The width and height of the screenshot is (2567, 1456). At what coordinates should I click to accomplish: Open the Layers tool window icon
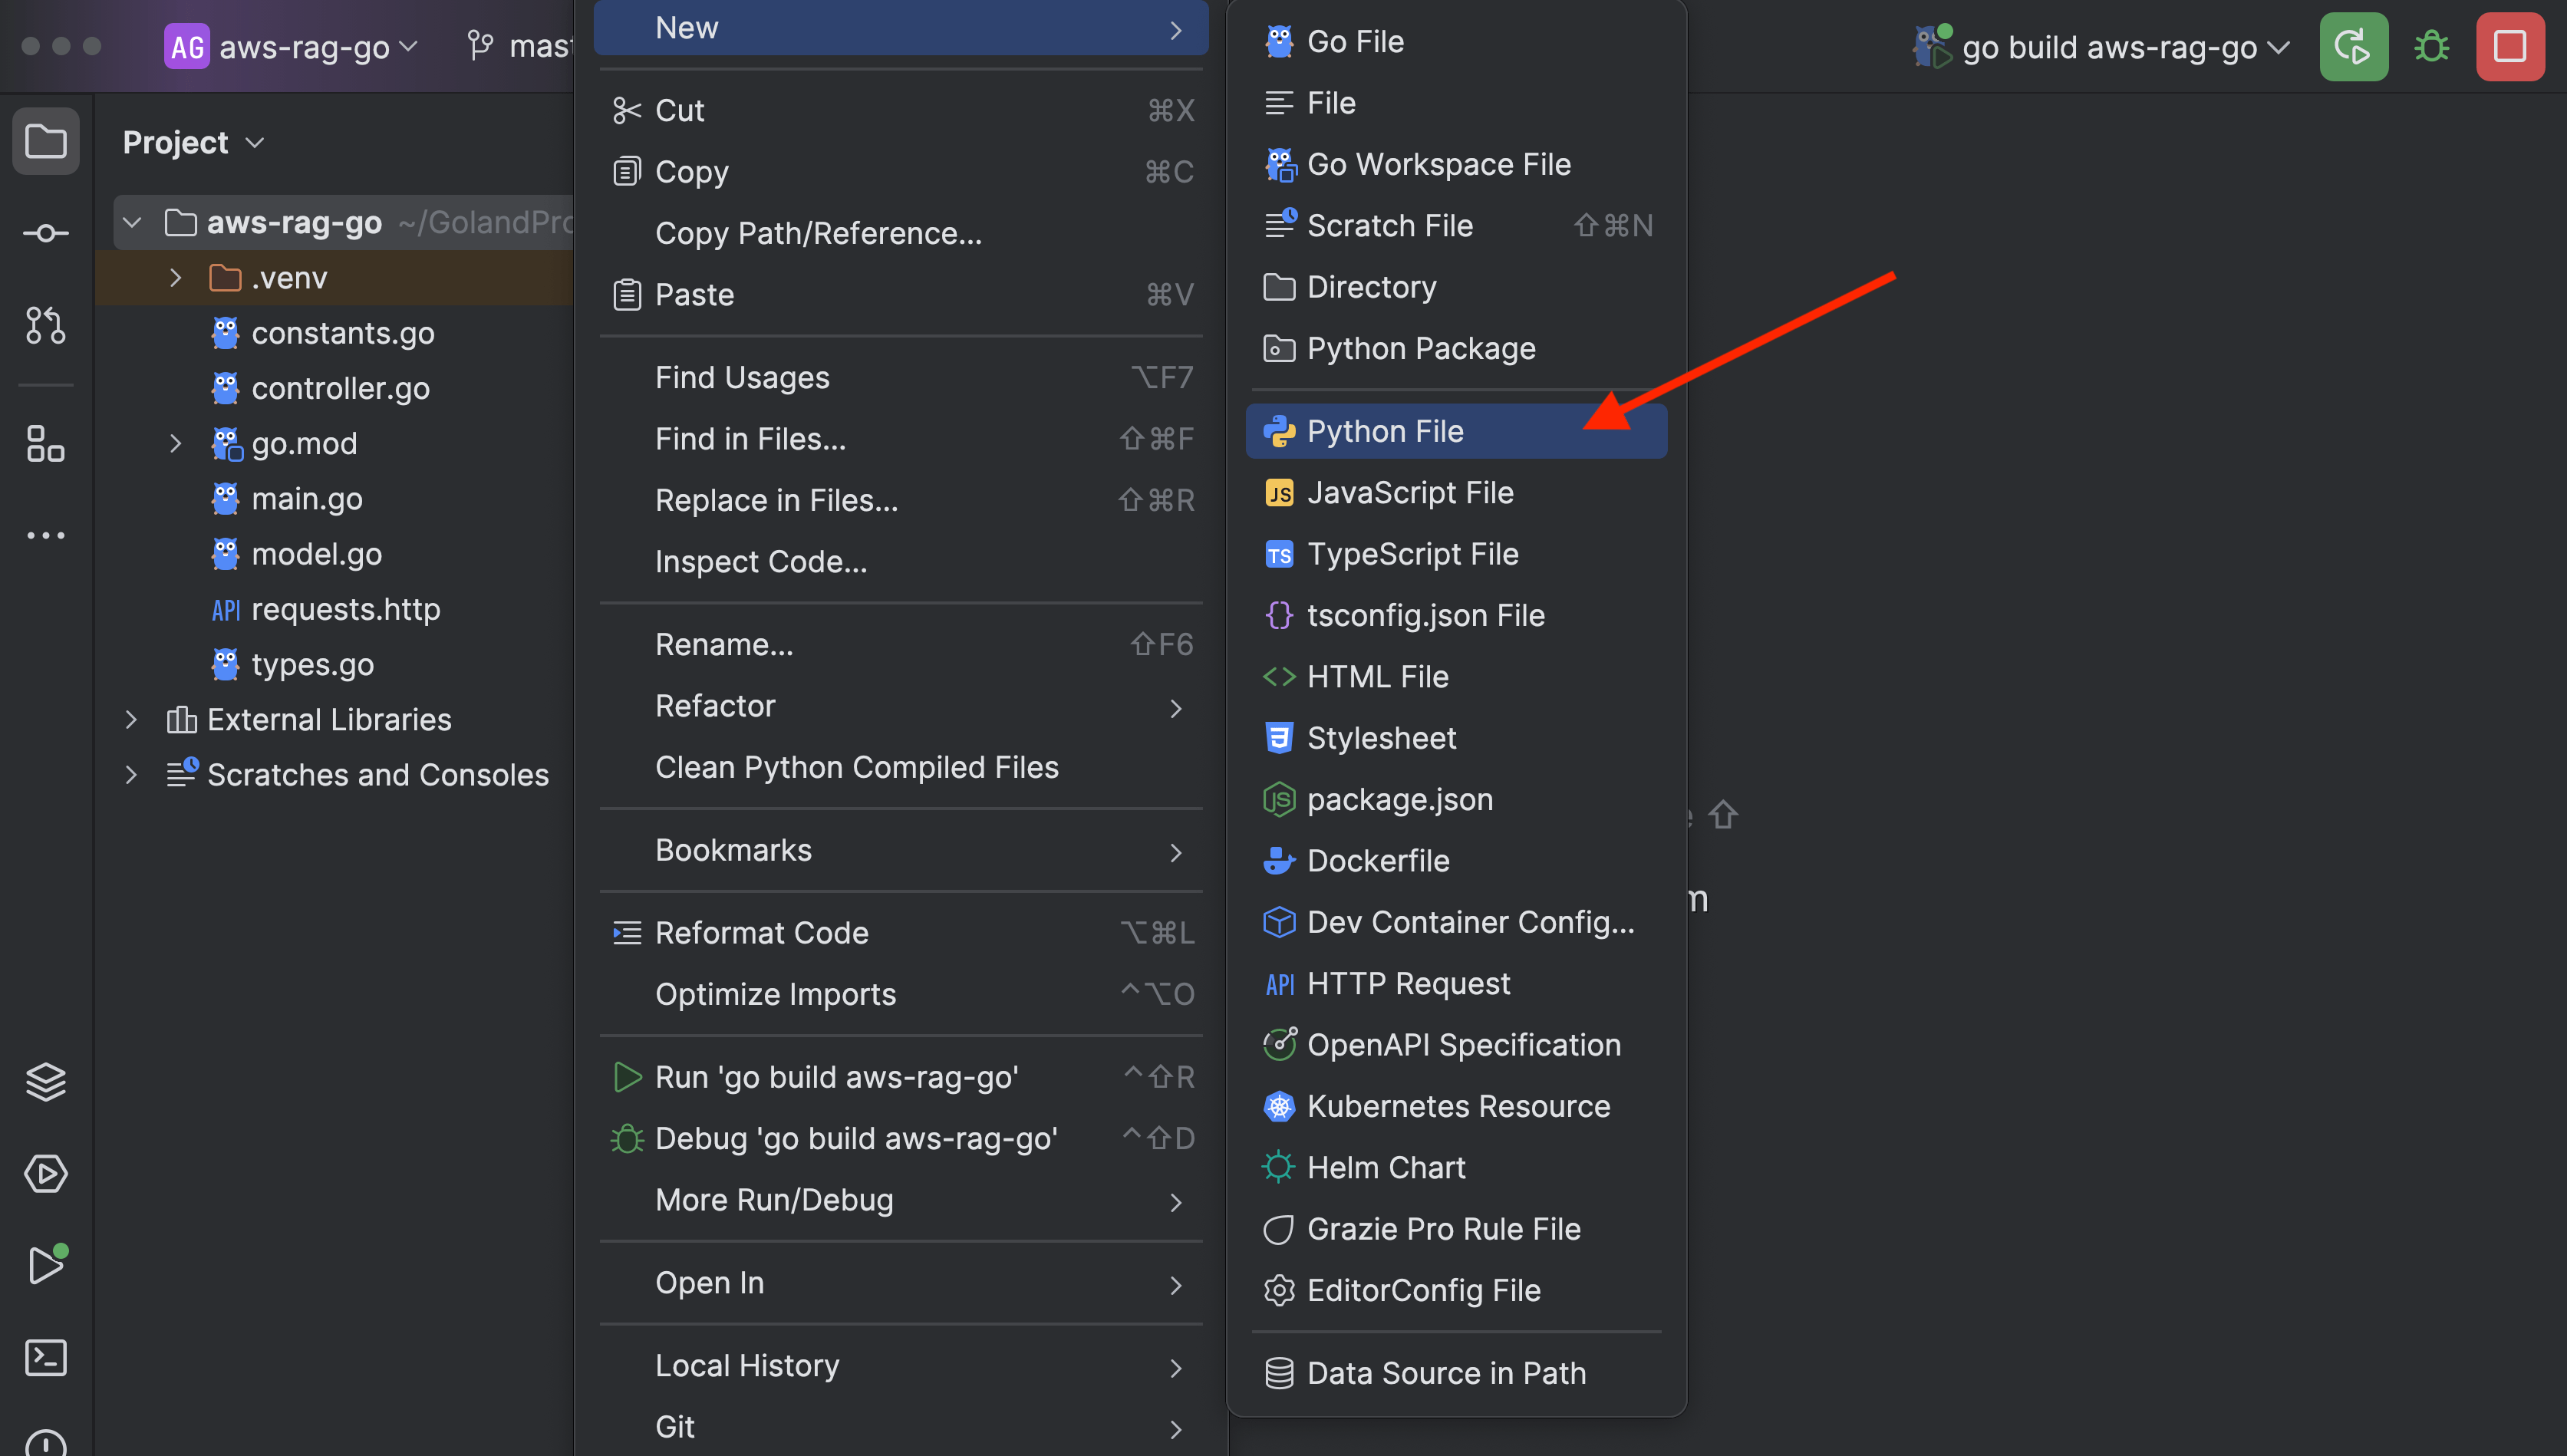46,1081
